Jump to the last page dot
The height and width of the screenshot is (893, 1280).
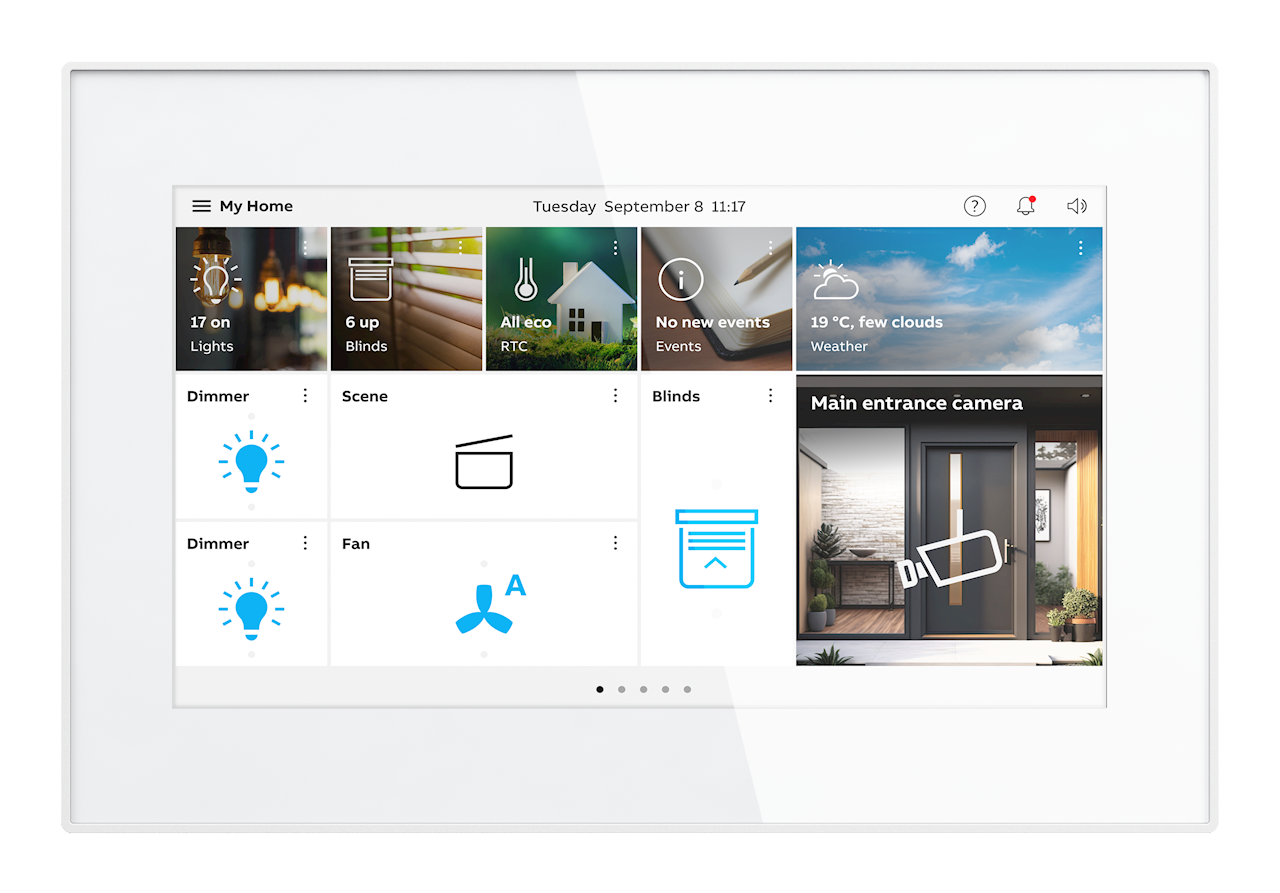click(x=687, y=689)
